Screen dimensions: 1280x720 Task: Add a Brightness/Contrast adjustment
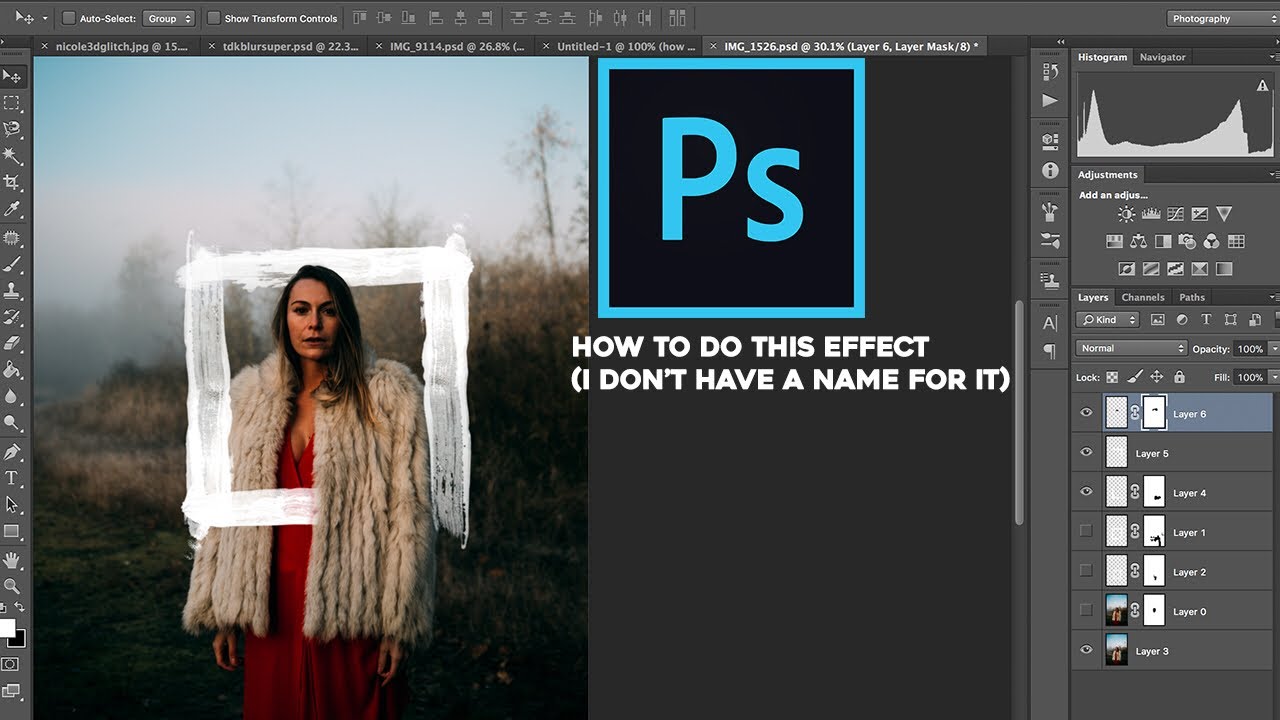click(1127, 214)
